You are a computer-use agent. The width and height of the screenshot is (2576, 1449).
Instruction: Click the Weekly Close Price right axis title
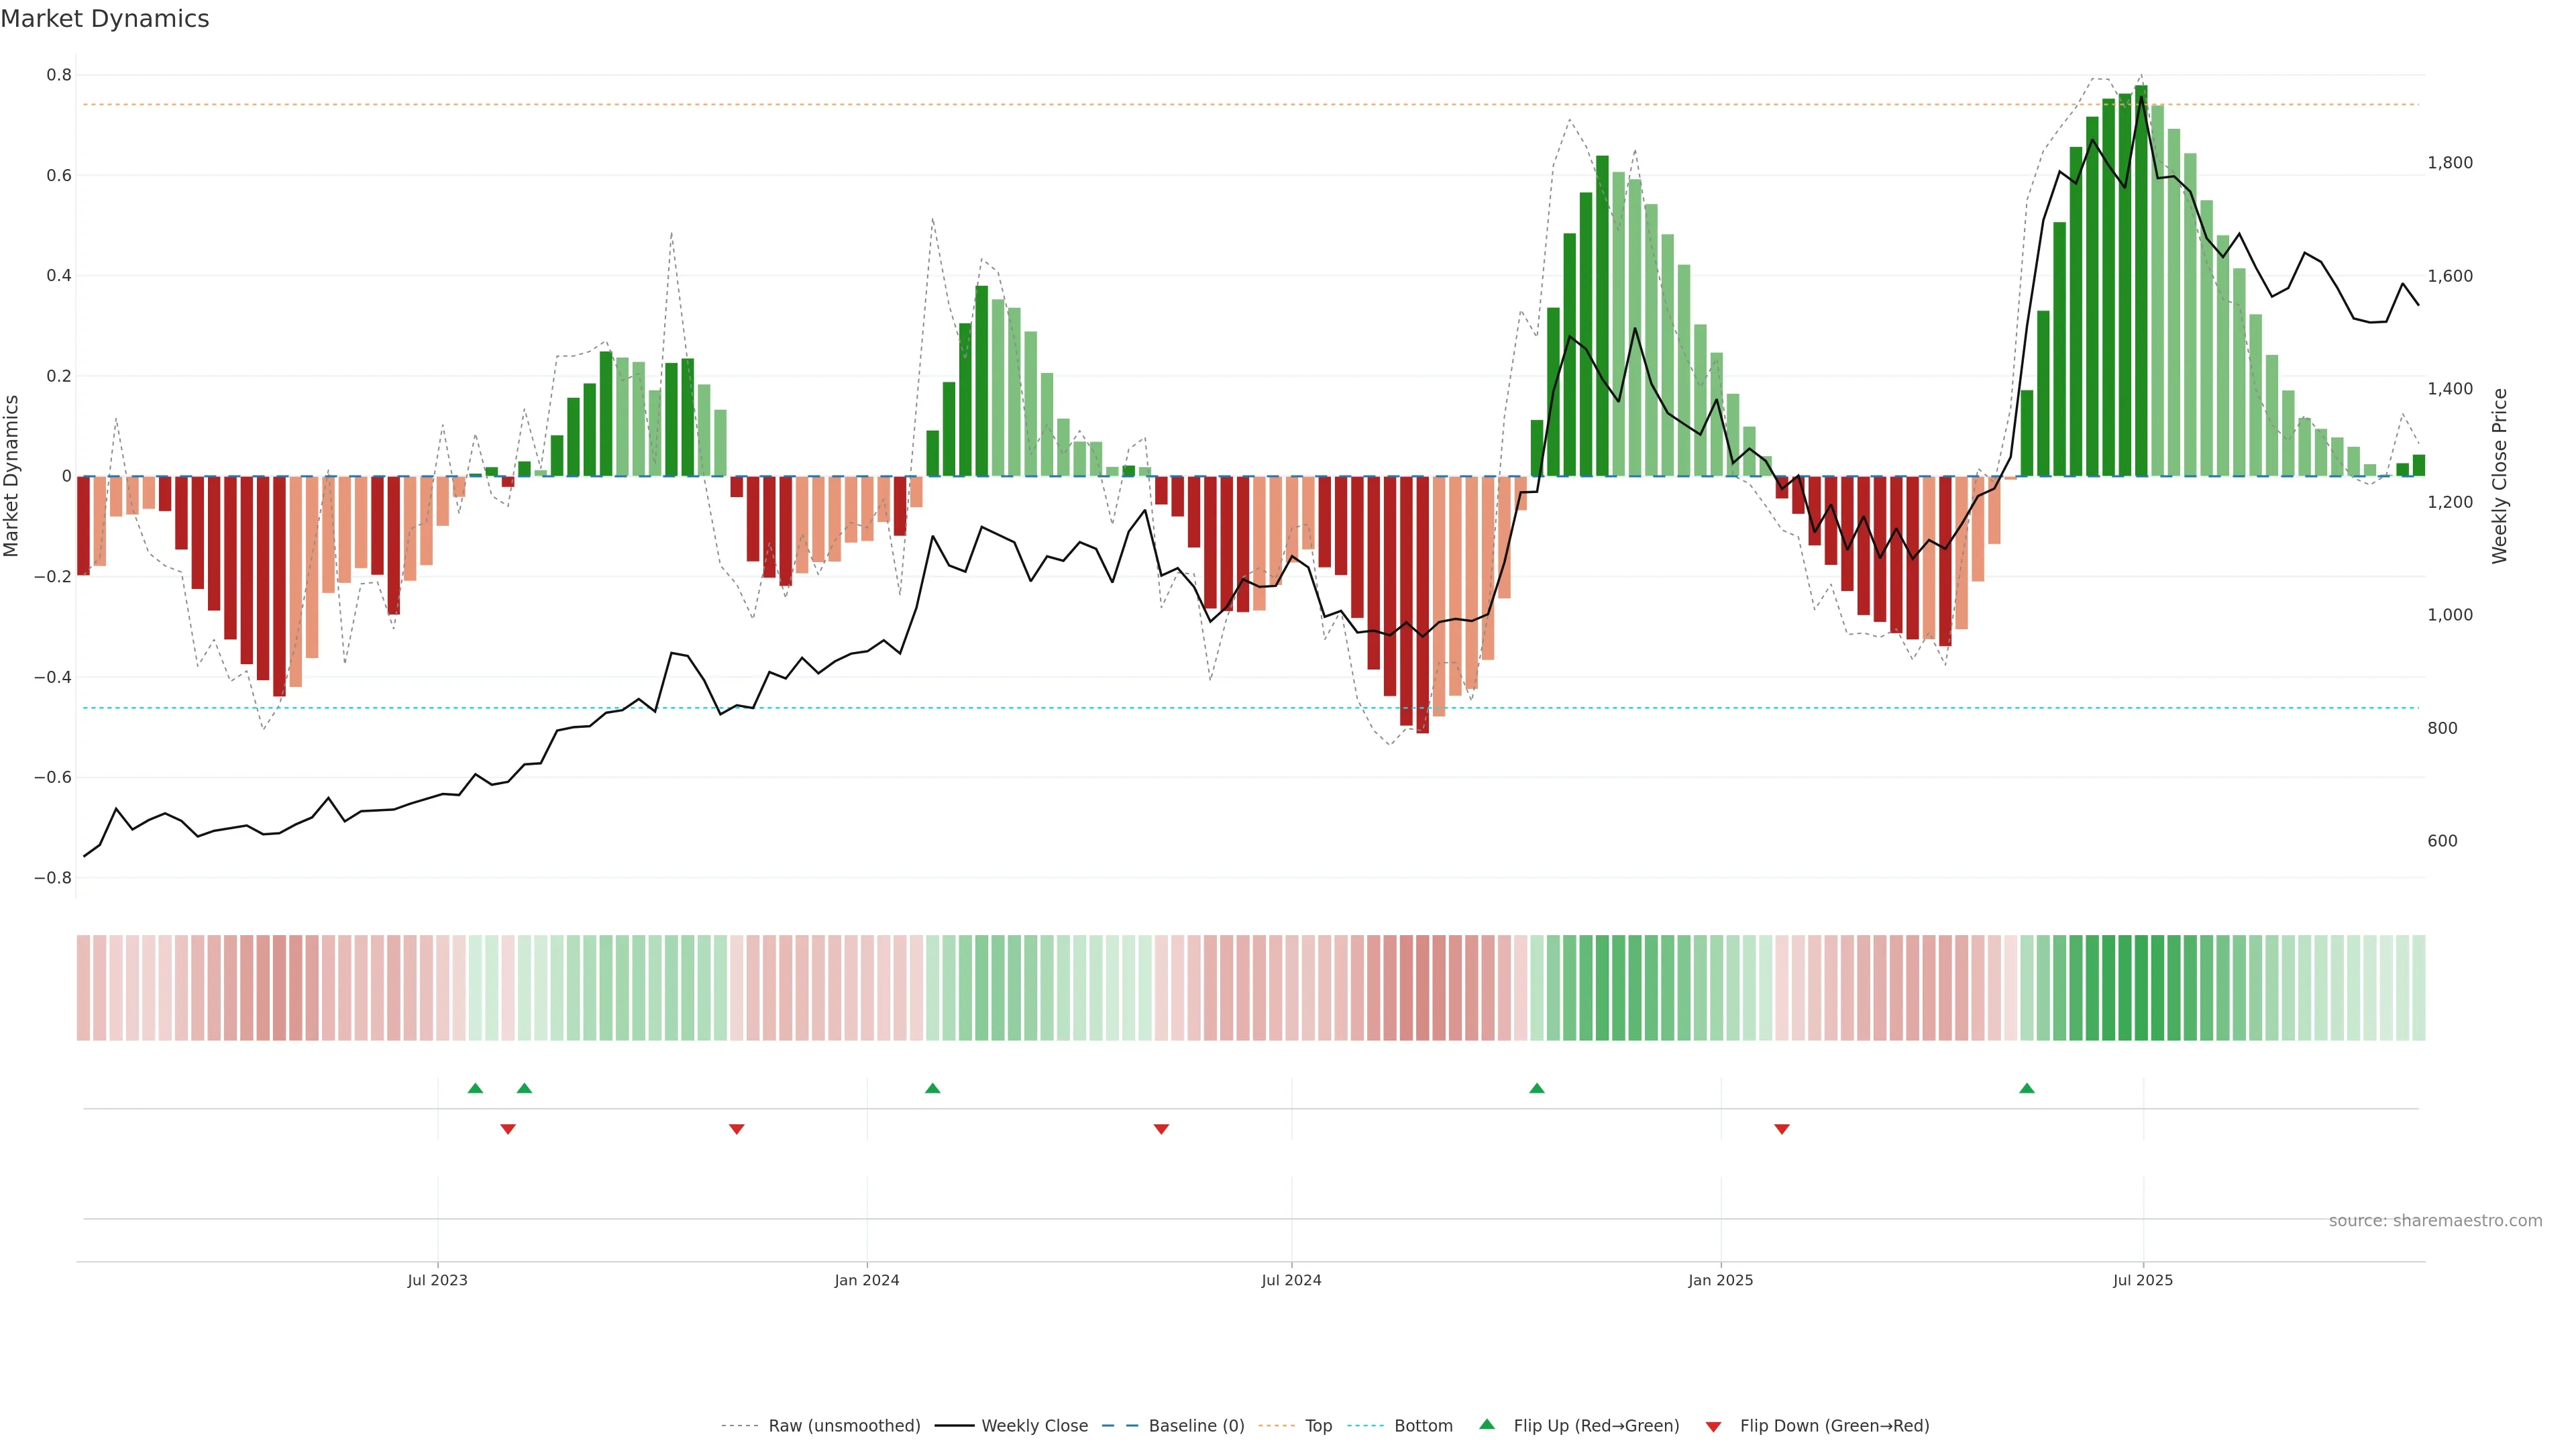point(2500,476)
